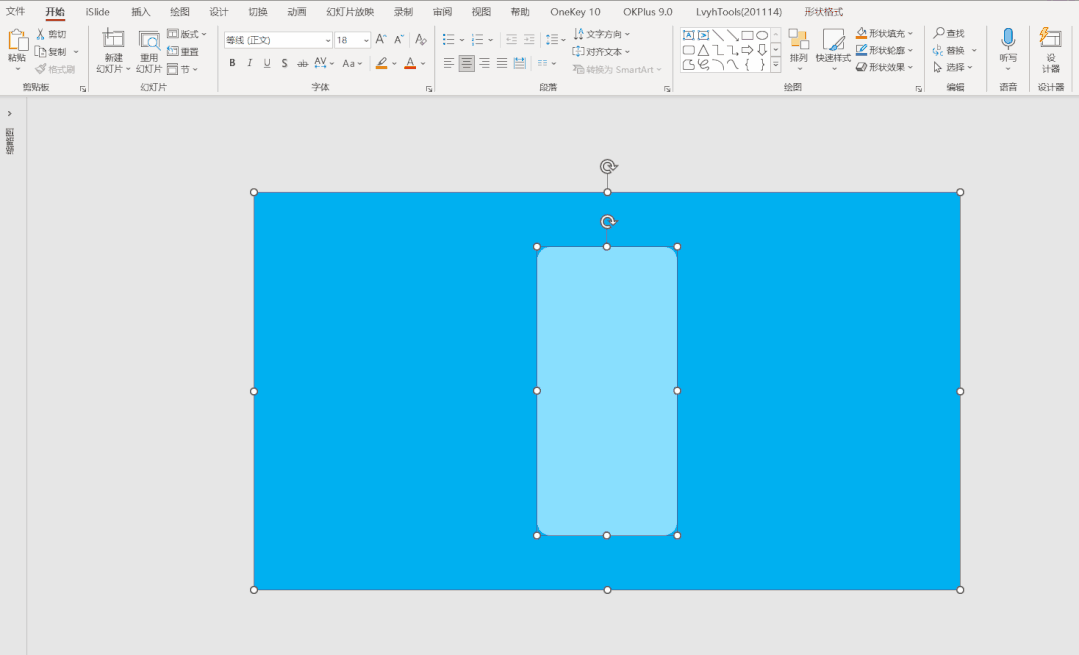
Task: Select the triangle shape in gallery
Action: pyautogui.click(x=703, y=50)
